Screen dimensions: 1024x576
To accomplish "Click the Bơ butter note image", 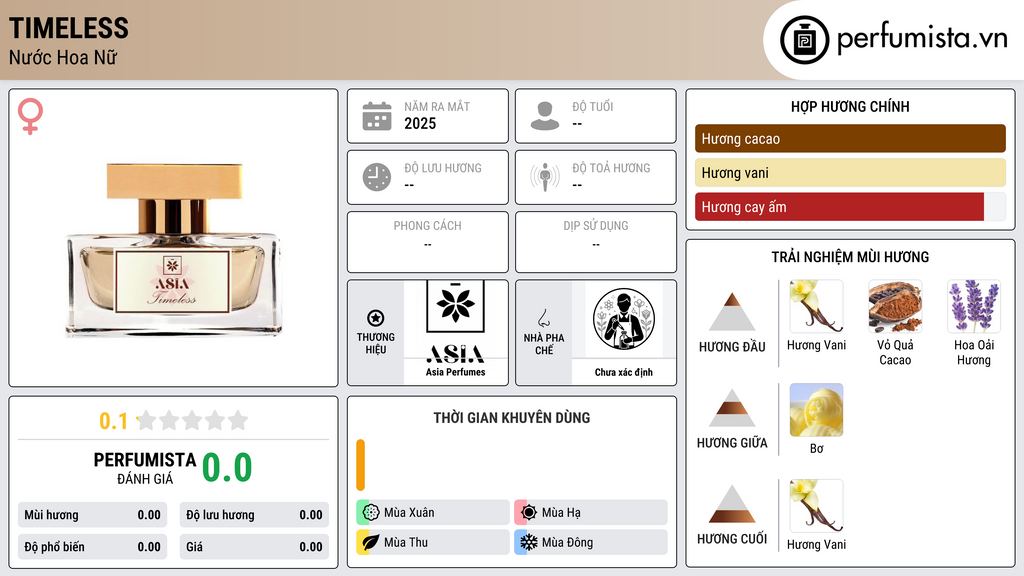I will pyautogui.click(x=816, y=410).
